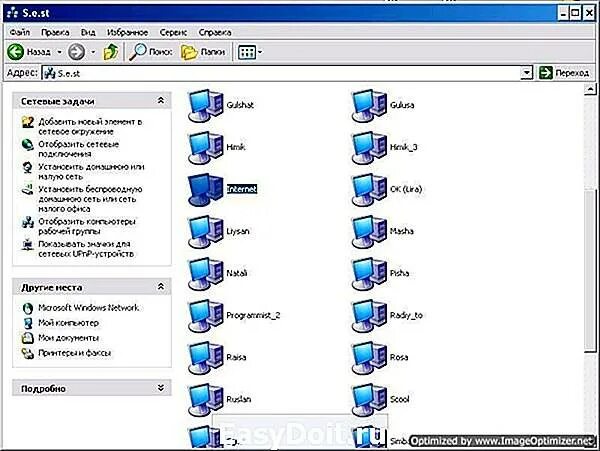Image resolution: width=600 pixels, height=451 pixels.
Task: Click Установить домашнюю или малую сеть
Action: click(x=91, y=172)
